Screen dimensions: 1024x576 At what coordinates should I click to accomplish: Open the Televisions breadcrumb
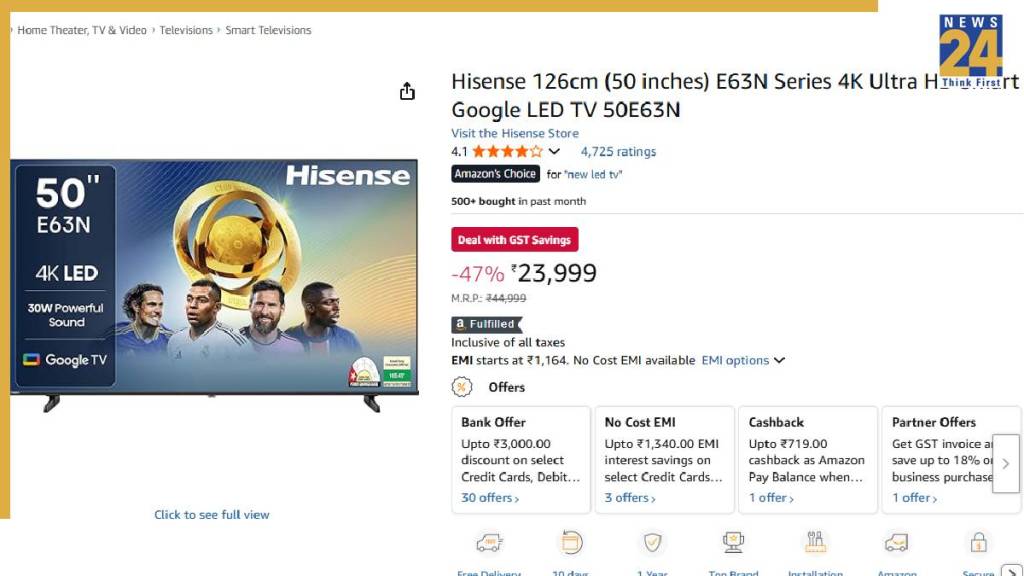(187, 30)
